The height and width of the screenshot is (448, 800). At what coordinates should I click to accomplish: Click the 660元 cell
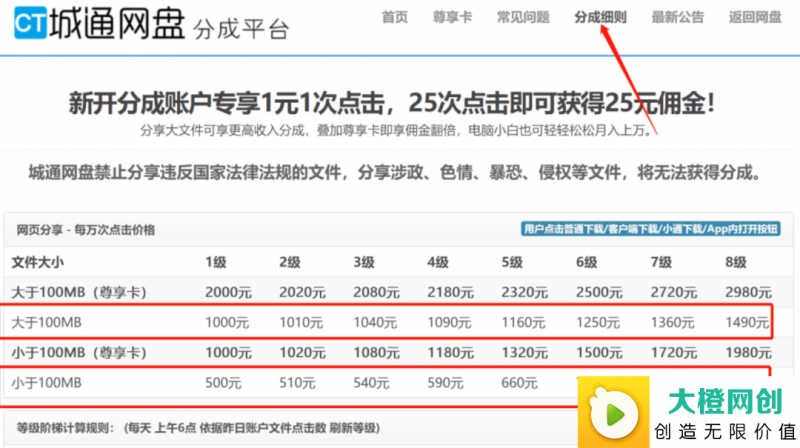[x=519, y=383]
